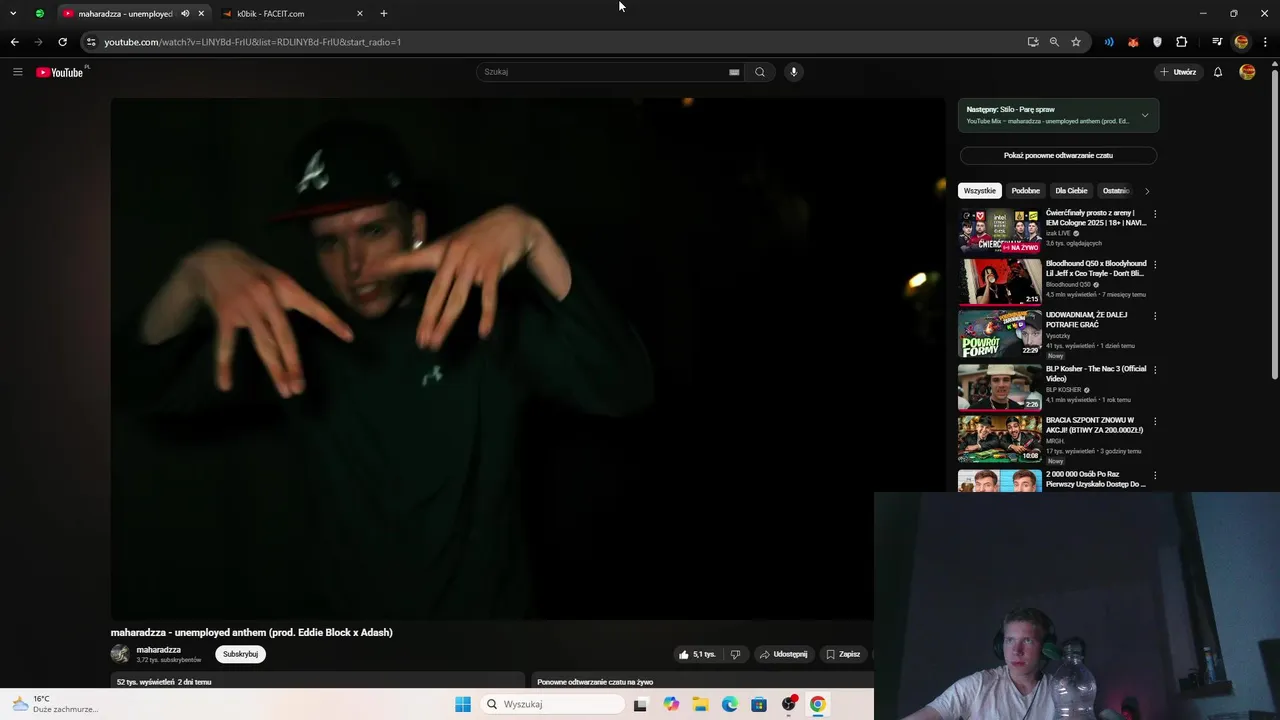The width and height of the screenshot is (1280, 720).
Task: Select the Podobne filter chip
Action: [x=1026, y=191]
